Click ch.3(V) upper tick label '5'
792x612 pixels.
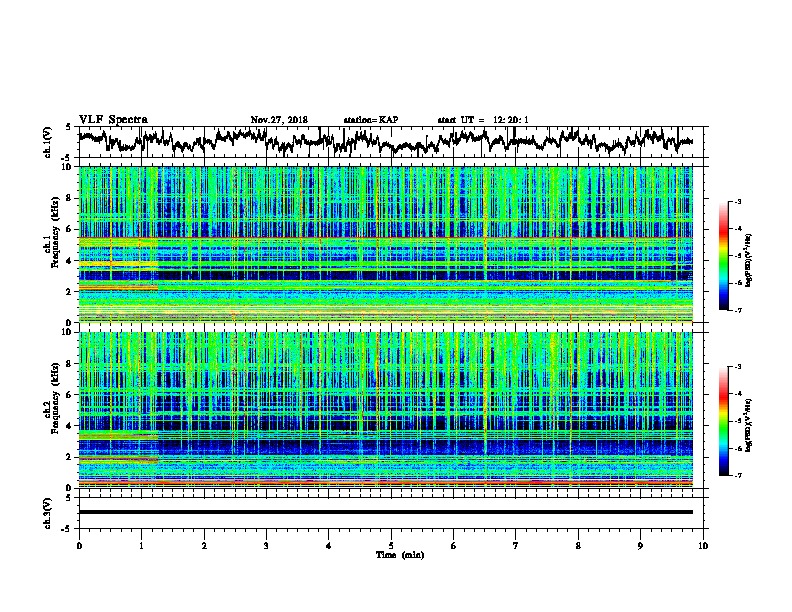[x=69, y=498]
